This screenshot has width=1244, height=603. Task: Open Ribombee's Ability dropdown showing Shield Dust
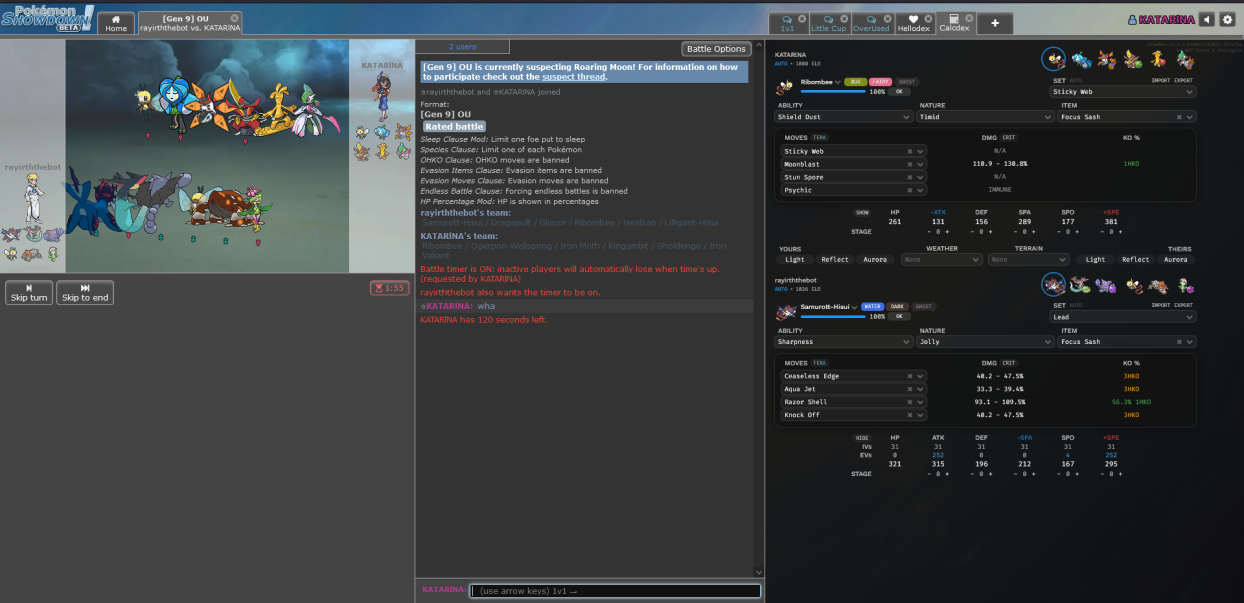(x=844, y=117)
